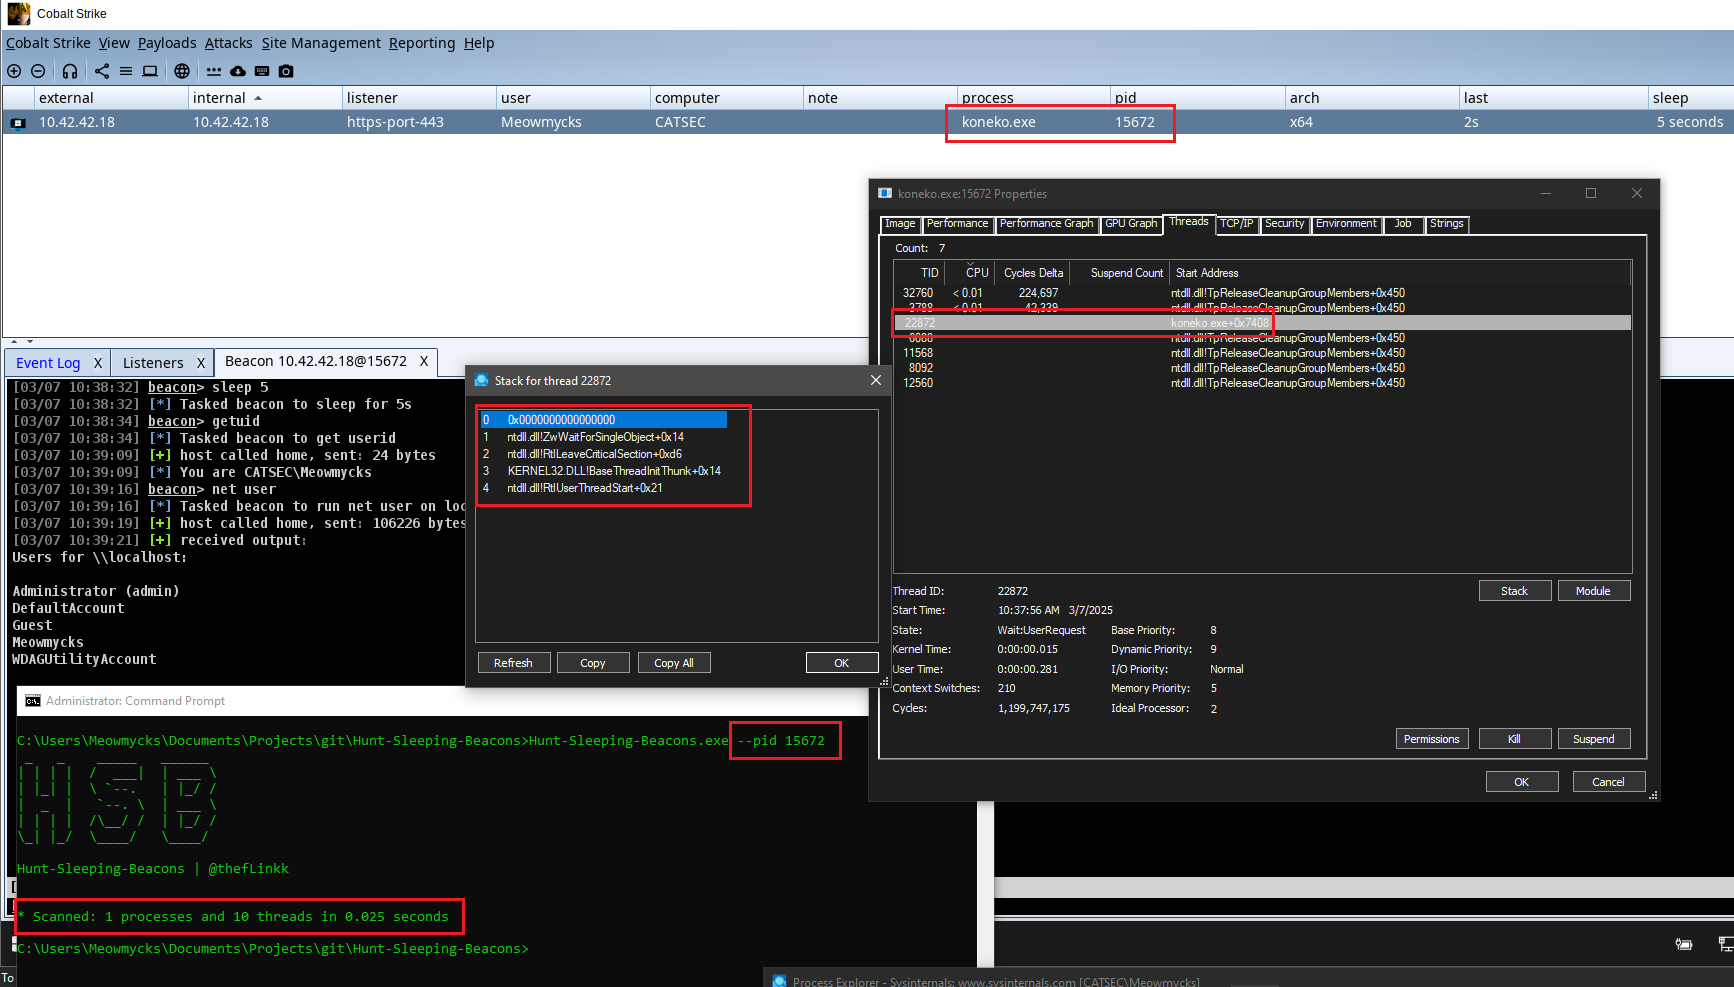Switch to pivot graph view icon
Image resolution: width=1734 pixels, height=987 pixels.
[102, 71]
